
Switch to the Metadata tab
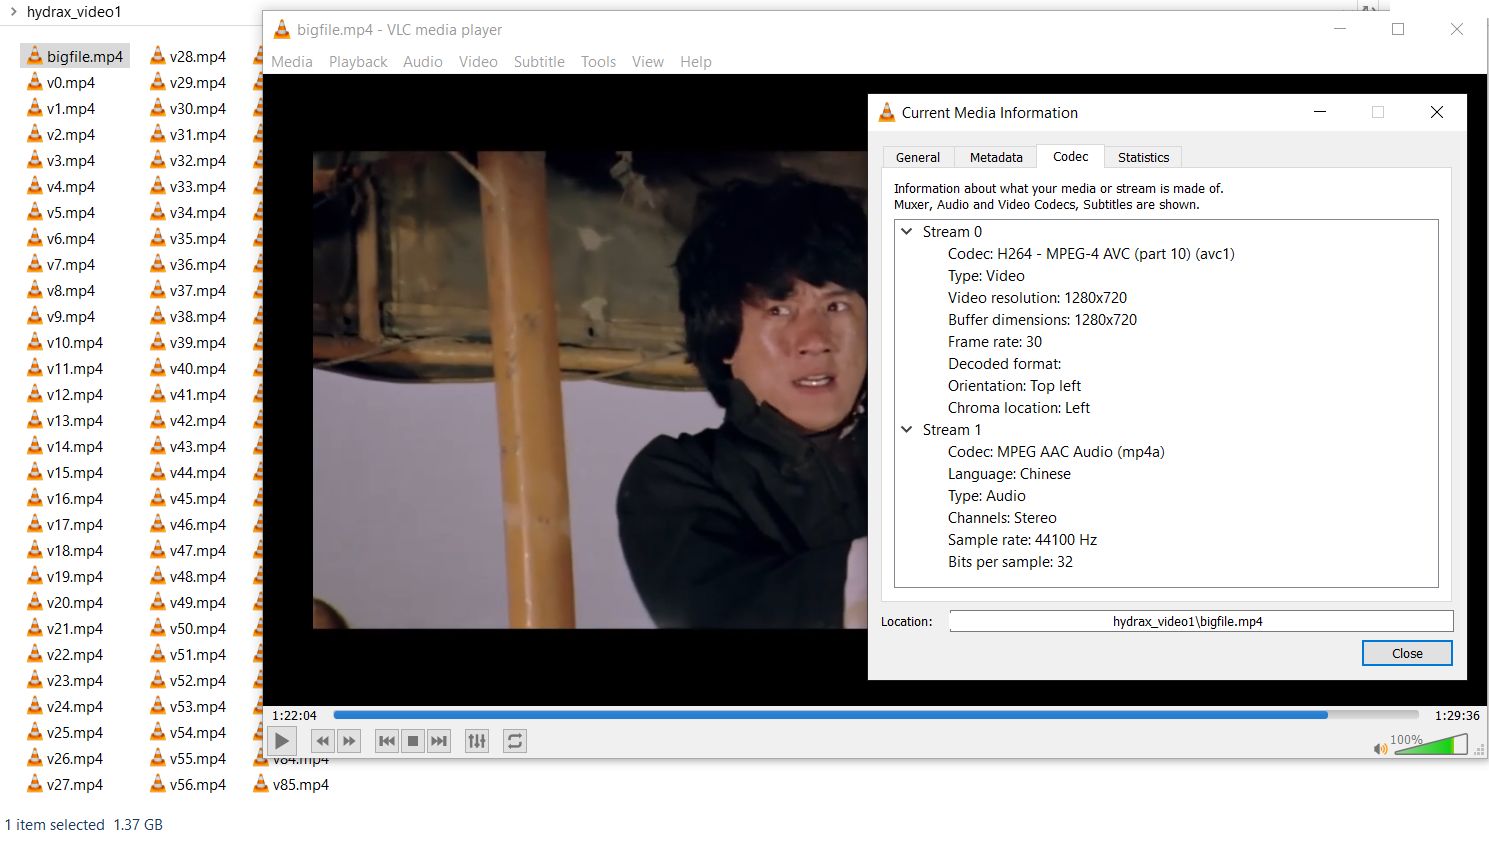996,157
